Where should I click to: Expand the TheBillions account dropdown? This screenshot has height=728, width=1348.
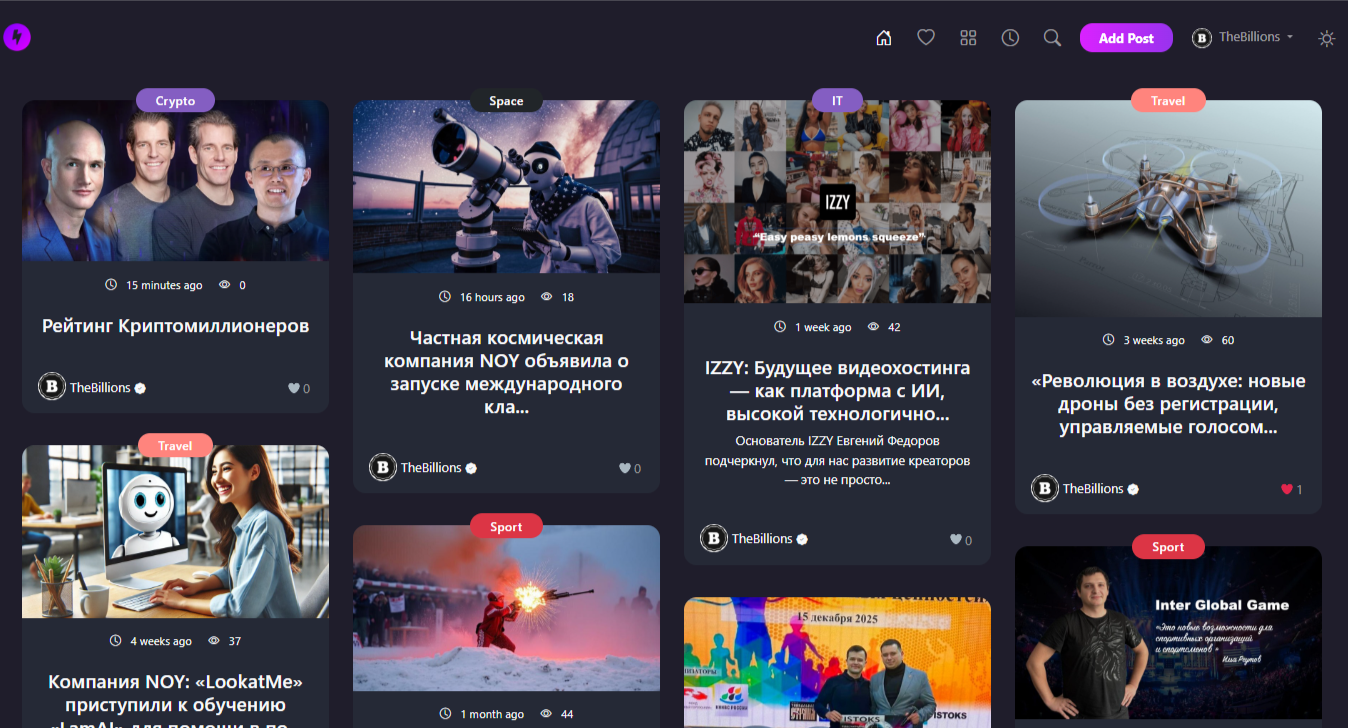[1243, 37]
